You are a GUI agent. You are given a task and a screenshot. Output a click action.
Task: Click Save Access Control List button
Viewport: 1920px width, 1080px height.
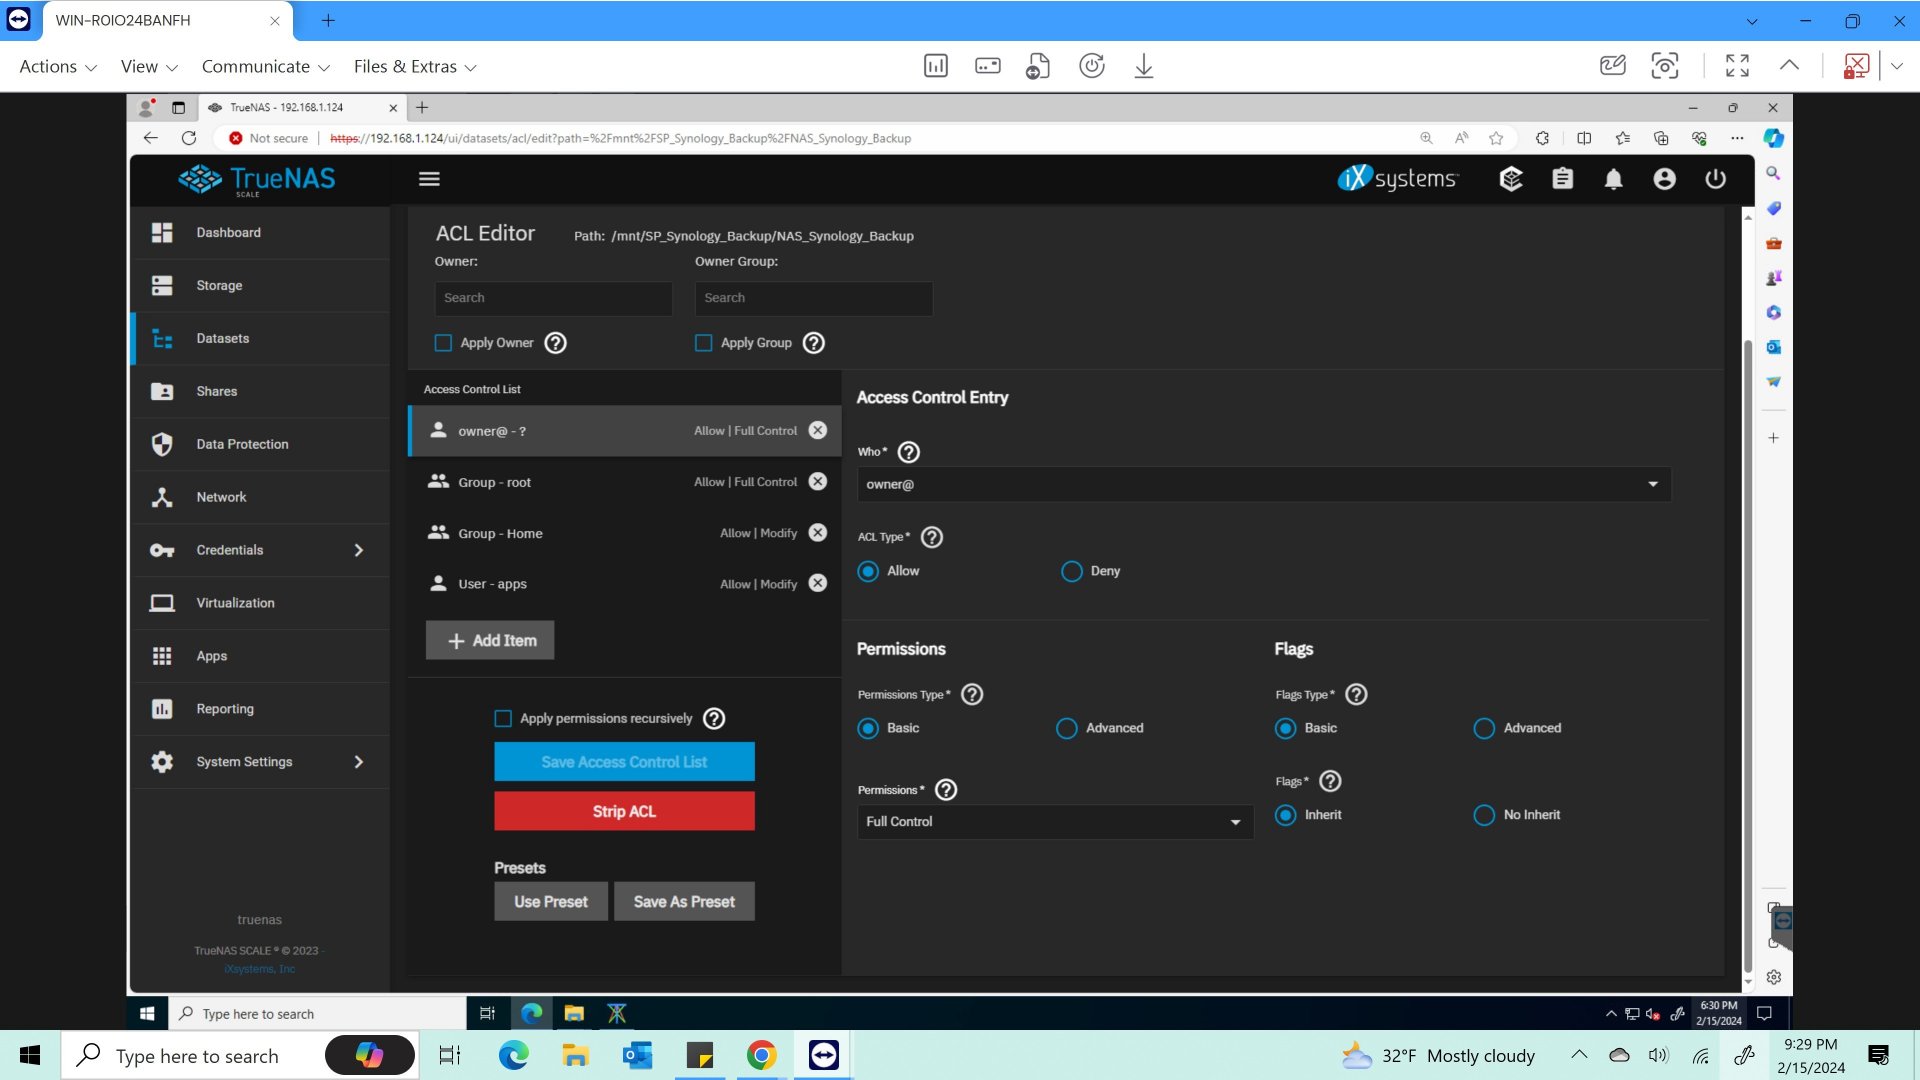click(624, 762)
